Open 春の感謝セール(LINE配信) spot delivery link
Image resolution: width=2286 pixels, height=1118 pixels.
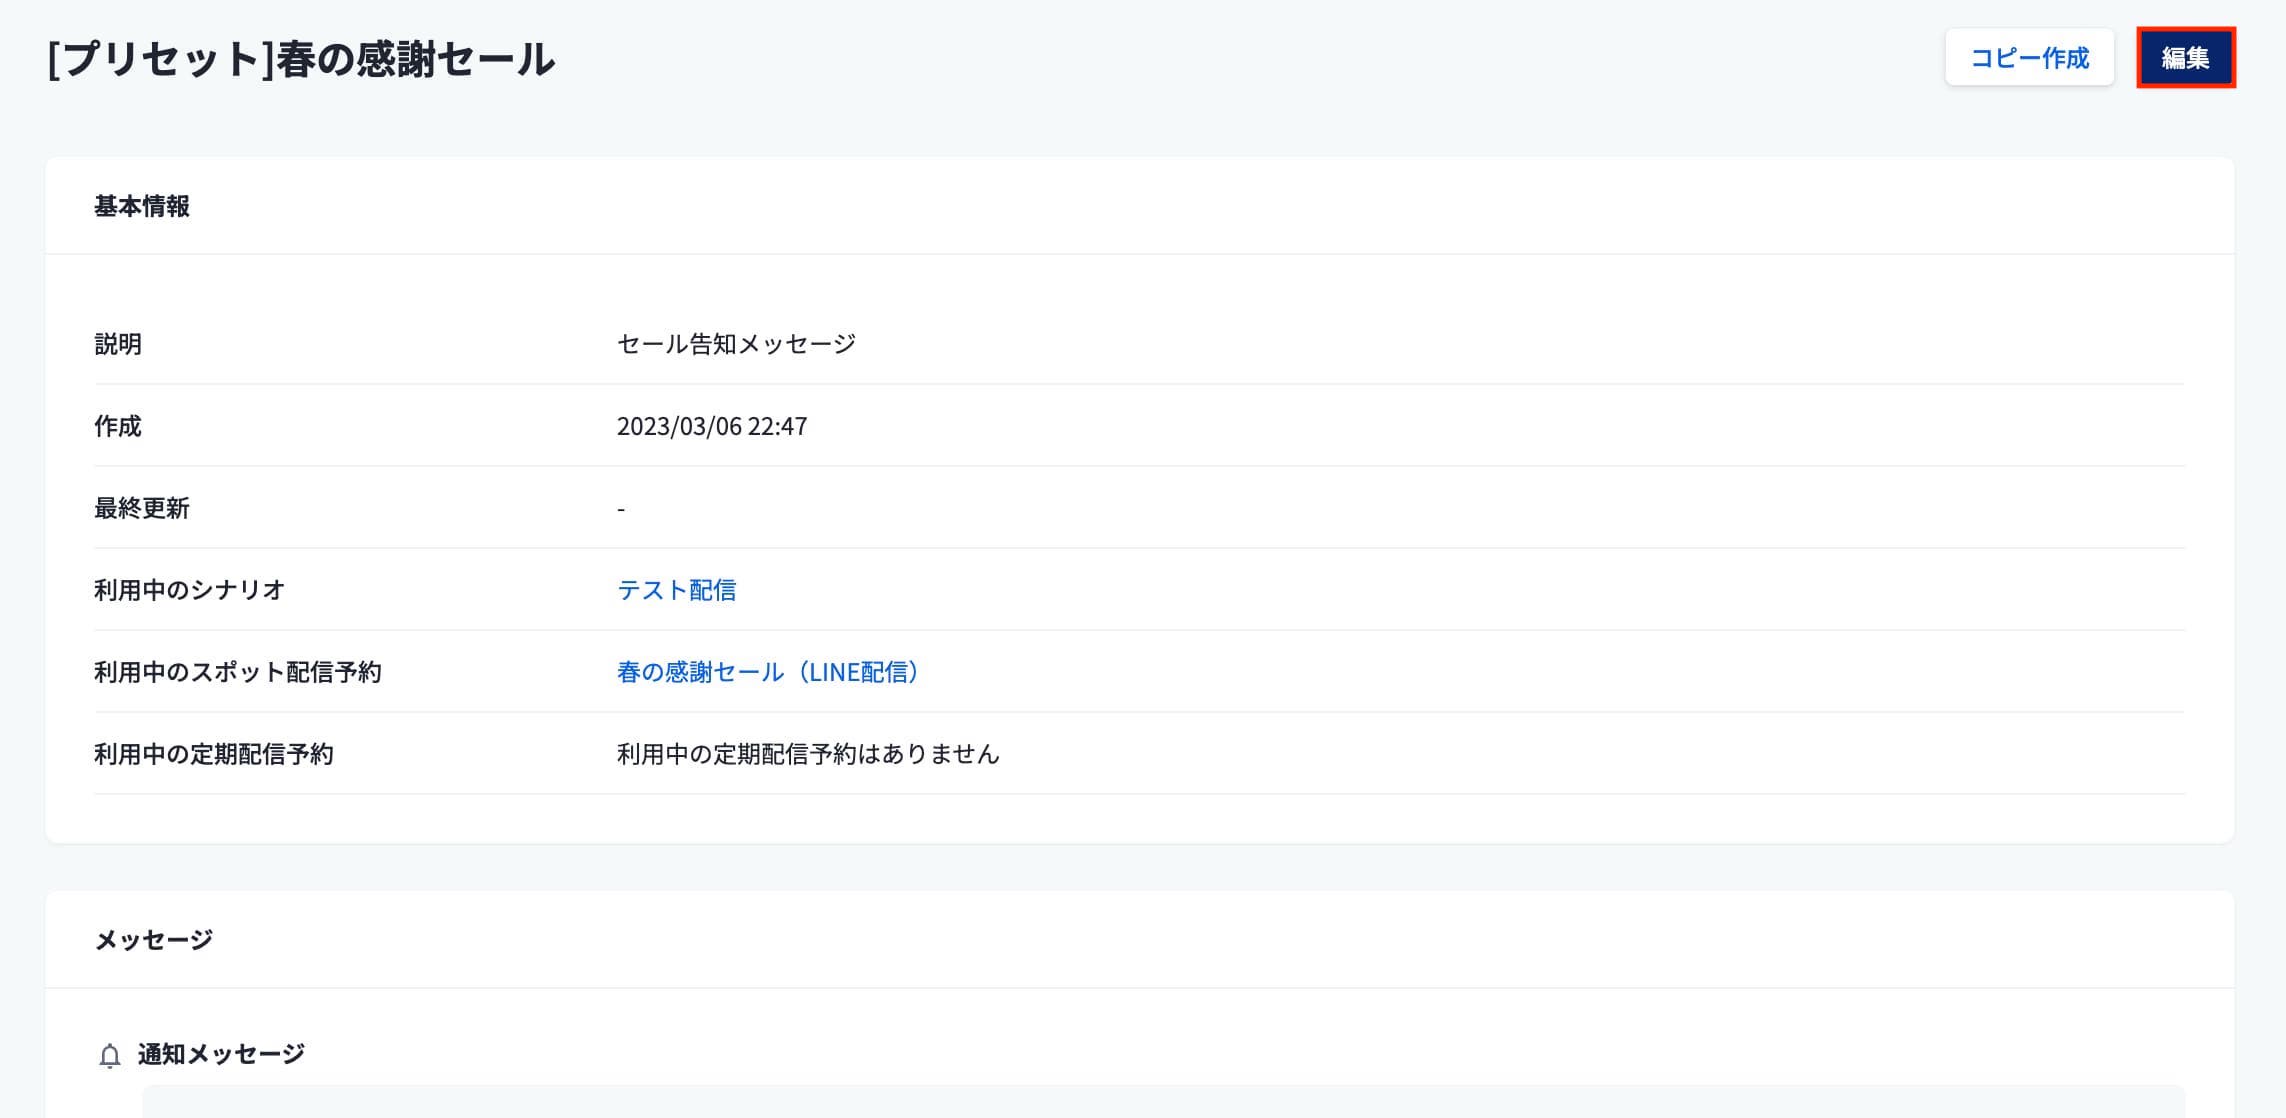click(767, 672)
